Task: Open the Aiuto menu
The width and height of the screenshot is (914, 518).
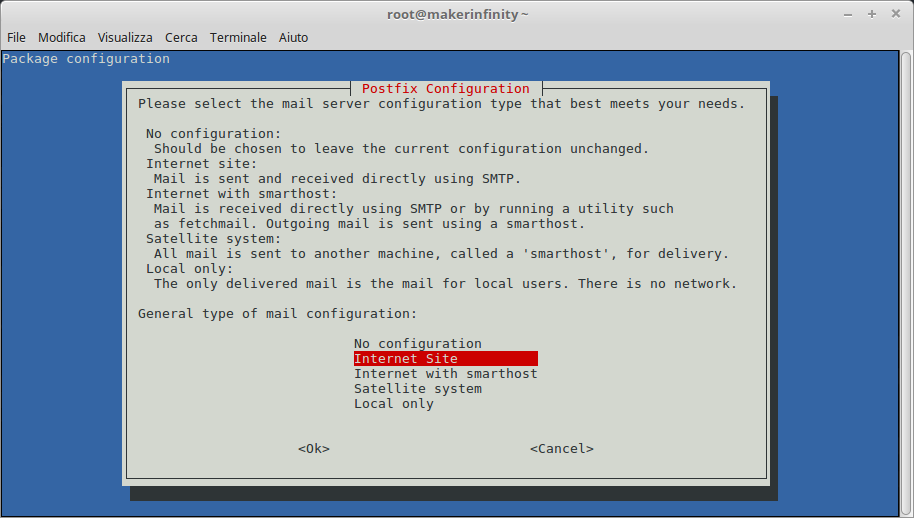Action: 293,37
